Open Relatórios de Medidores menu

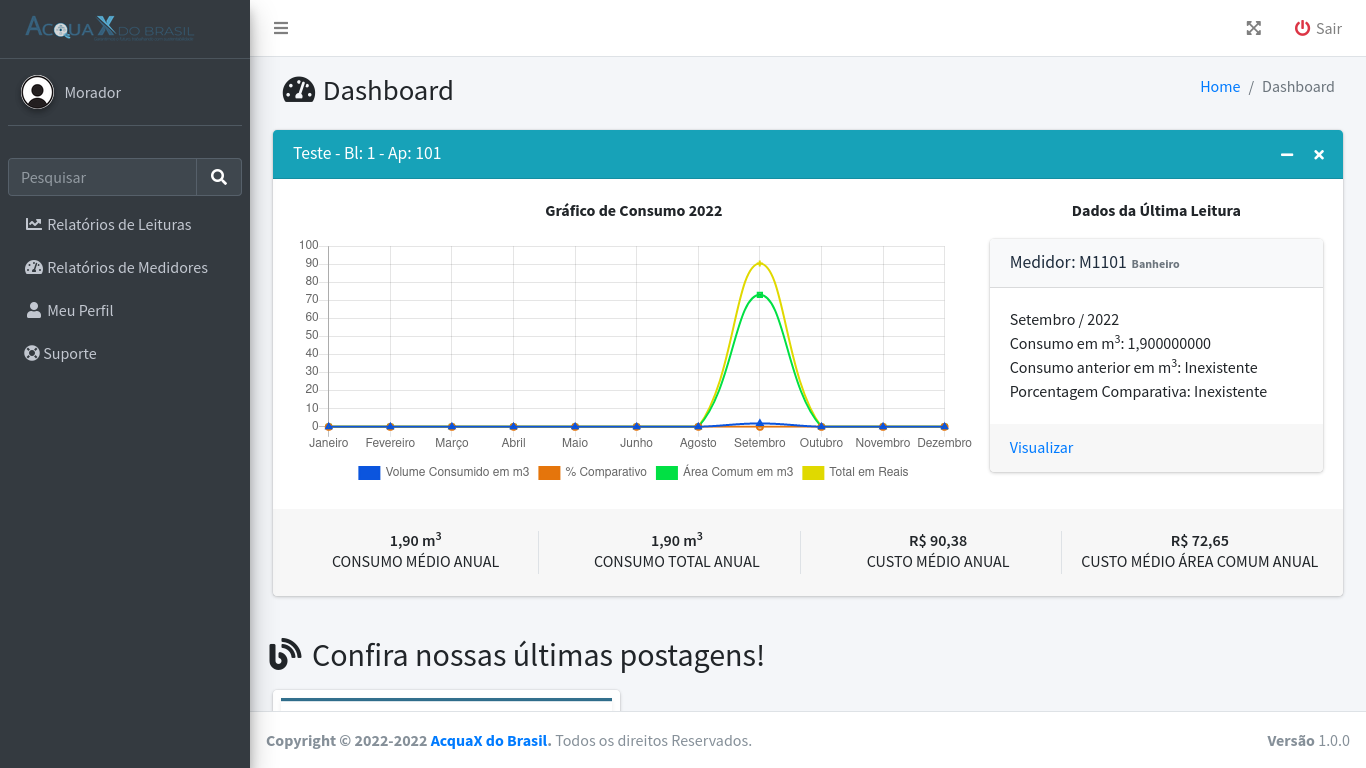pos(126,267)
